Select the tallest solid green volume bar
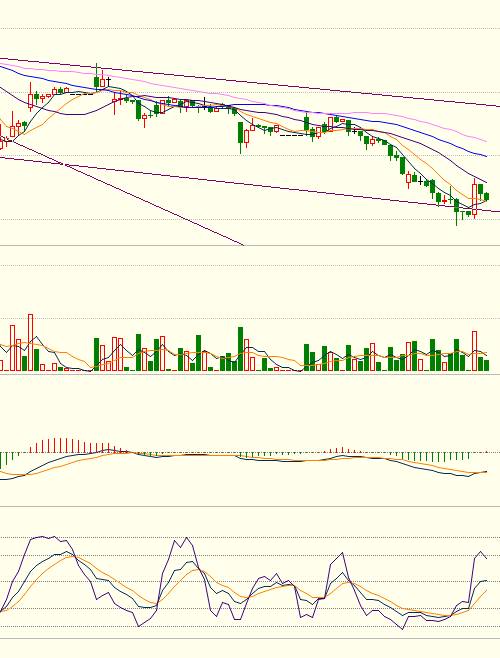The width and height of the screenshot is (500, 658). coord(240,349)
